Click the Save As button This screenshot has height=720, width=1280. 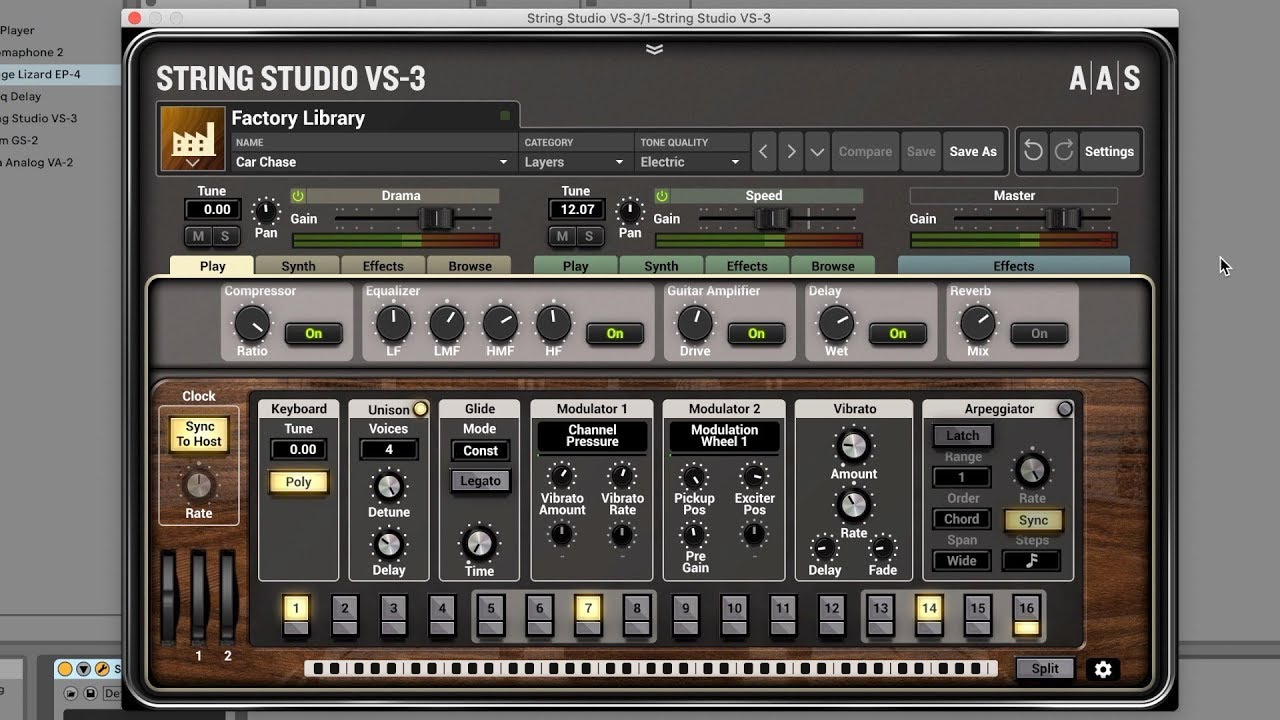(x=973, y=152)
